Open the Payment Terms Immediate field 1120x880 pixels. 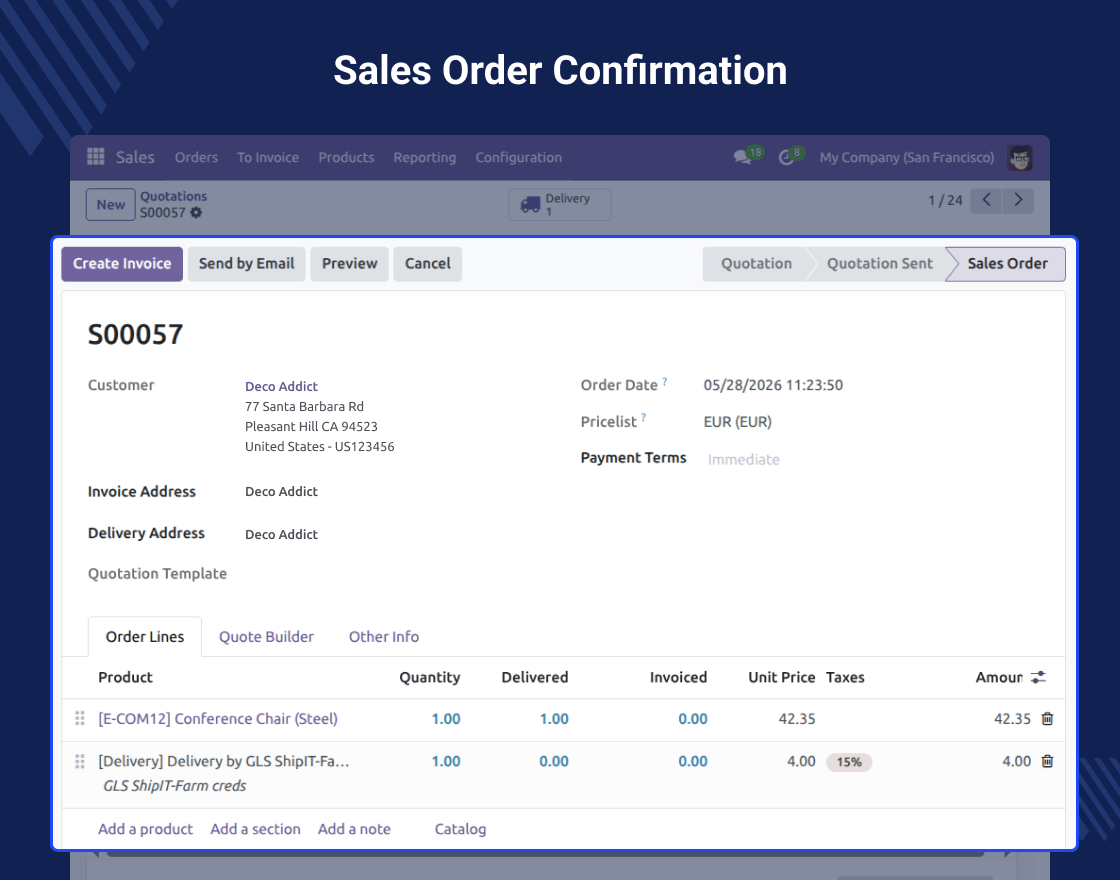click(x=744, y=459)
